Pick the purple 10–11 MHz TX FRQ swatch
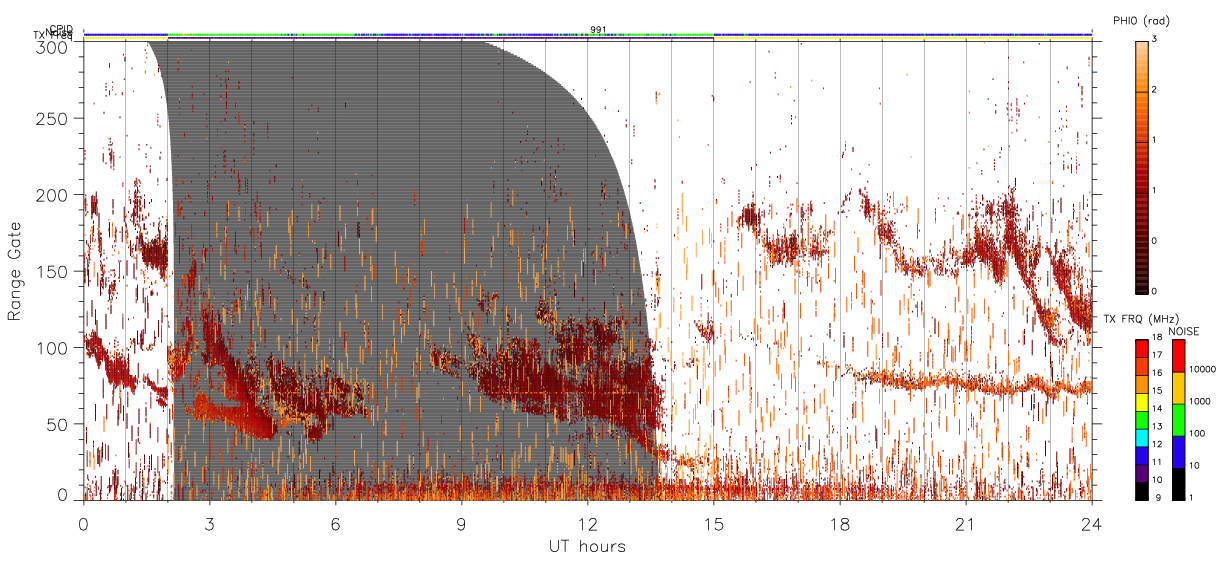1228x567 pixels. coord(1142,471)
